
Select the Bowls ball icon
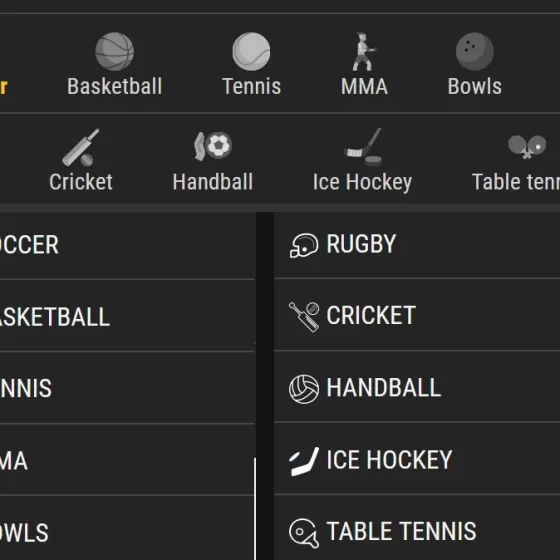[x=475, y=51]
